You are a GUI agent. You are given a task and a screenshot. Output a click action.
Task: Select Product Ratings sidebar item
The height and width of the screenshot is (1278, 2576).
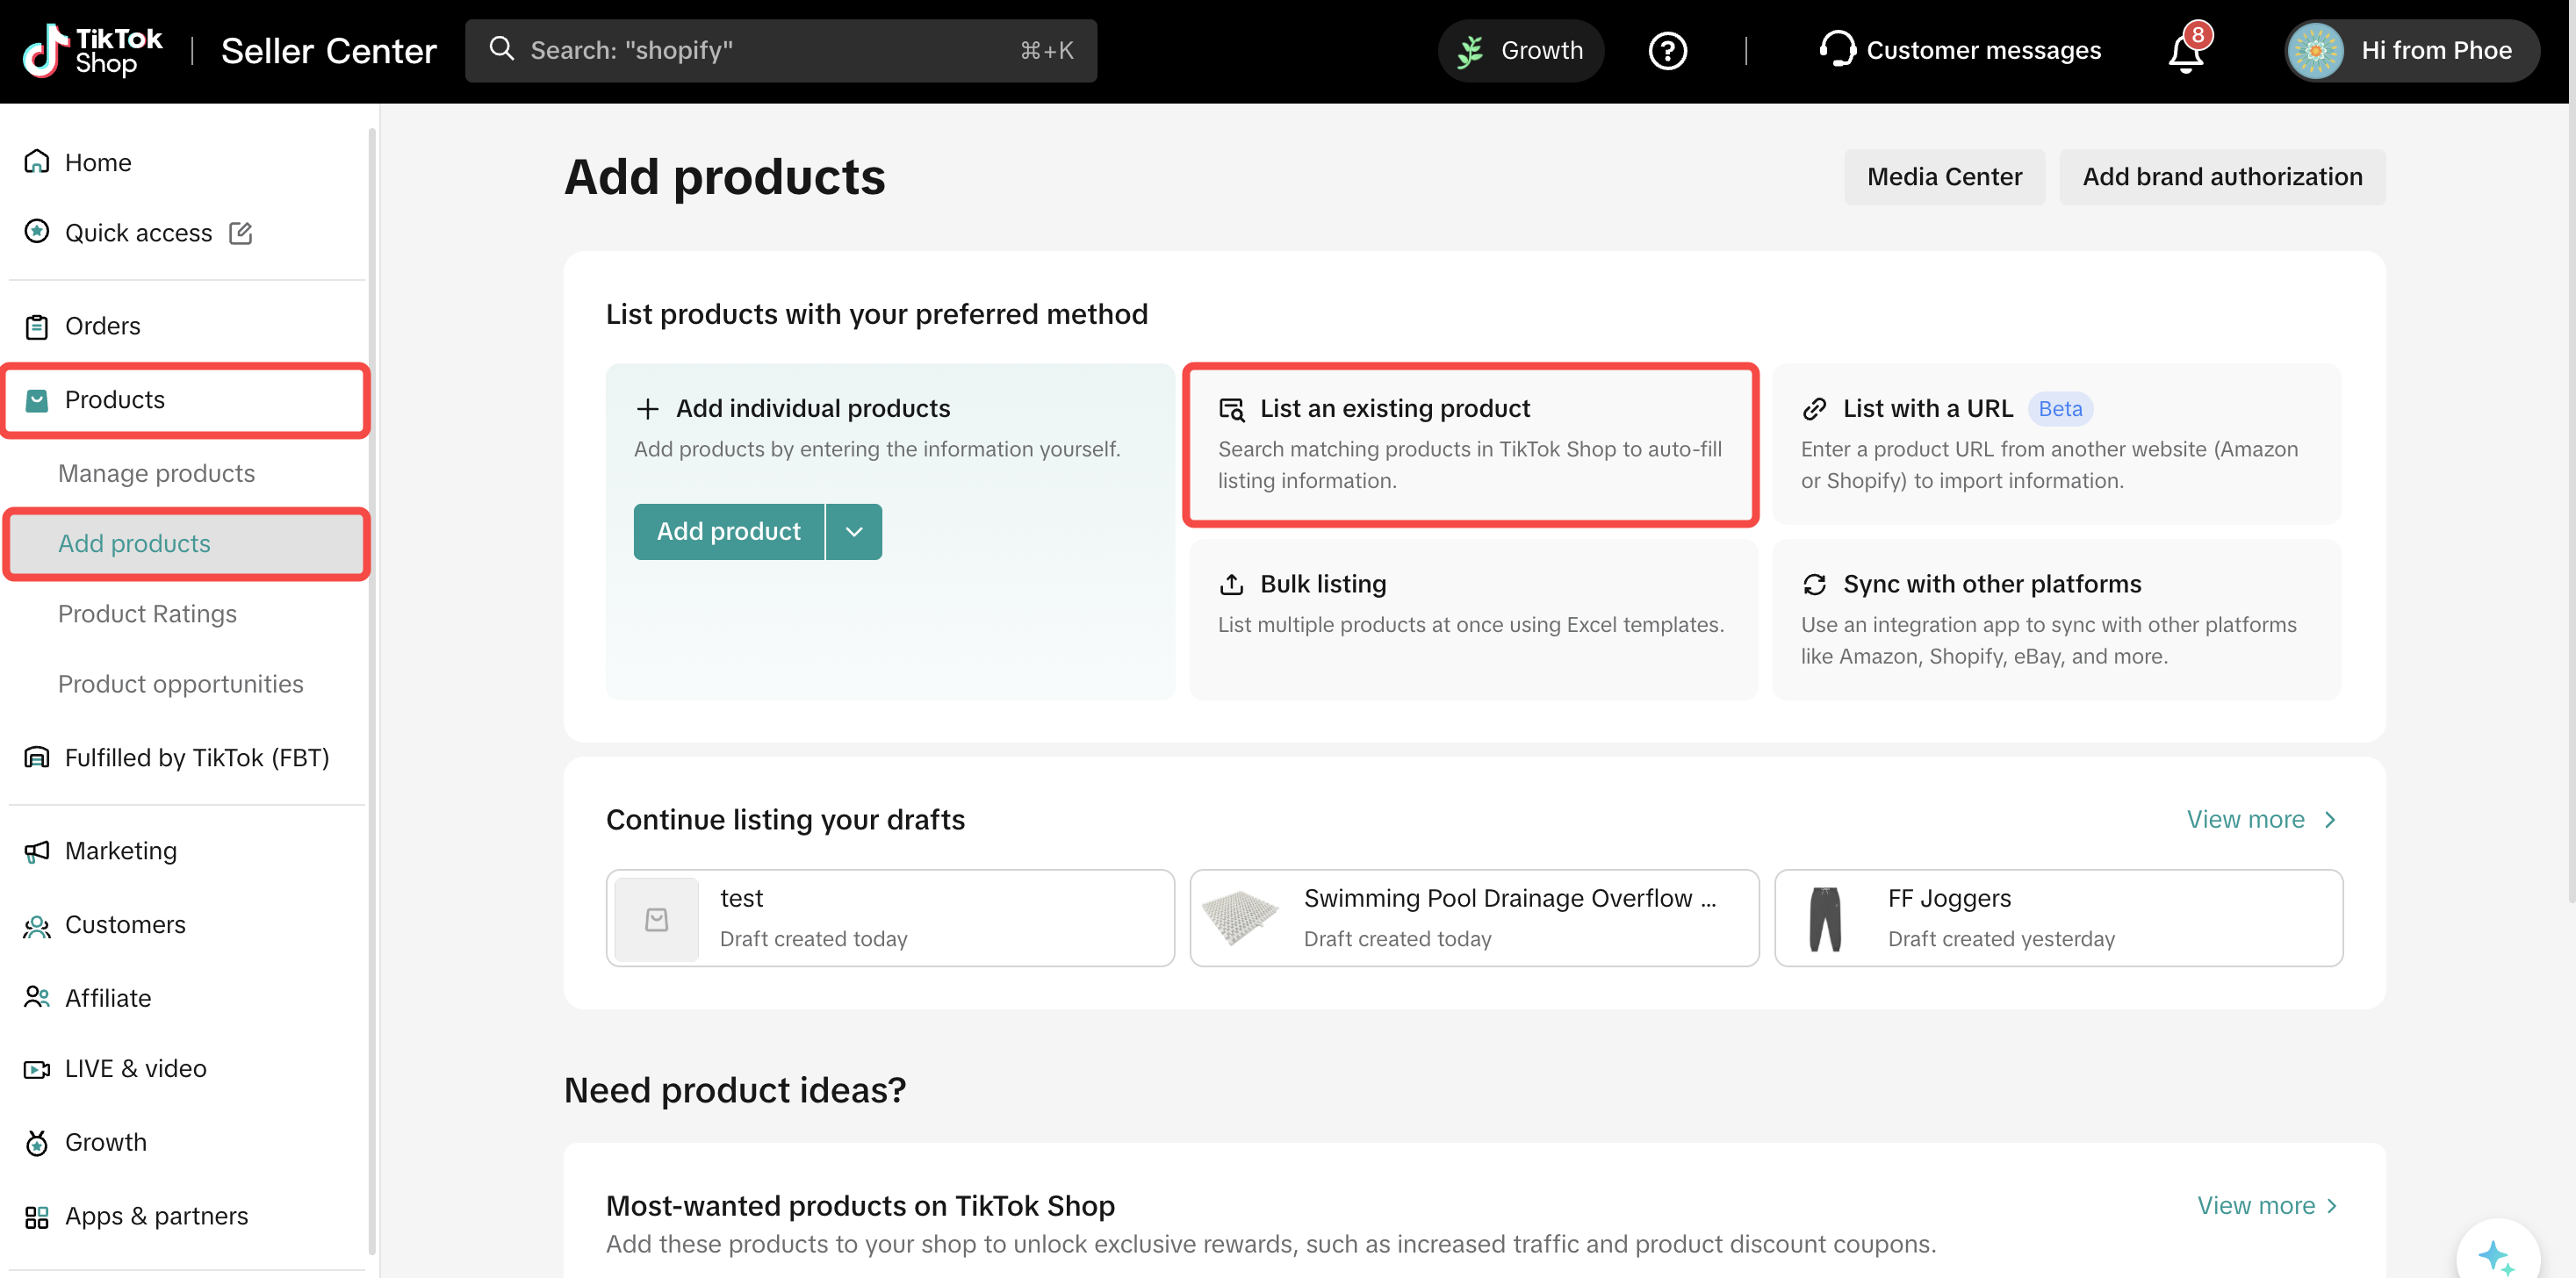[147, 614]
